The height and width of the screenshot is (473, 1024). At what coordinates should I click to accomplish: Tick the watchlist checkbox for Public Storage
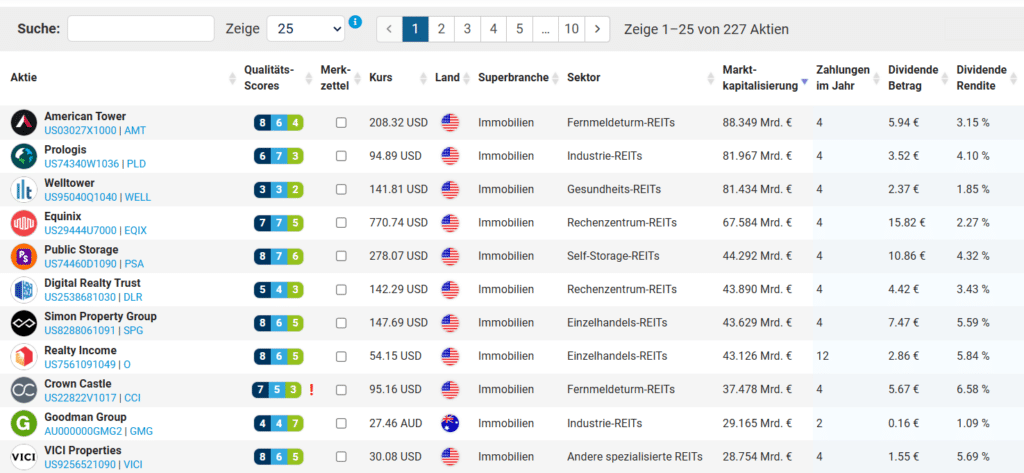pyautogui.click(x=341, y=256)
